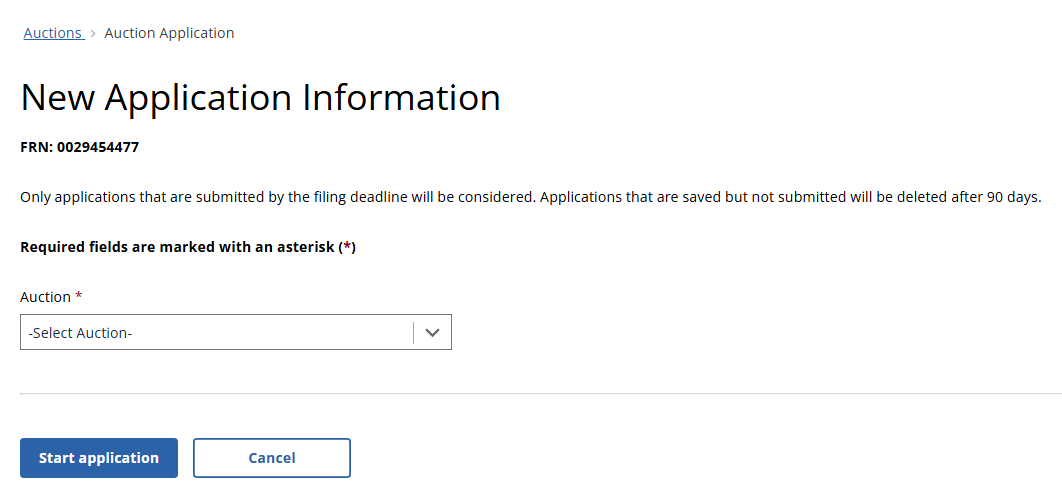The width and height of the screenshot is (1062, 490).
Task: Click the Auctions breadcrumb link
Action: [52, 33]
